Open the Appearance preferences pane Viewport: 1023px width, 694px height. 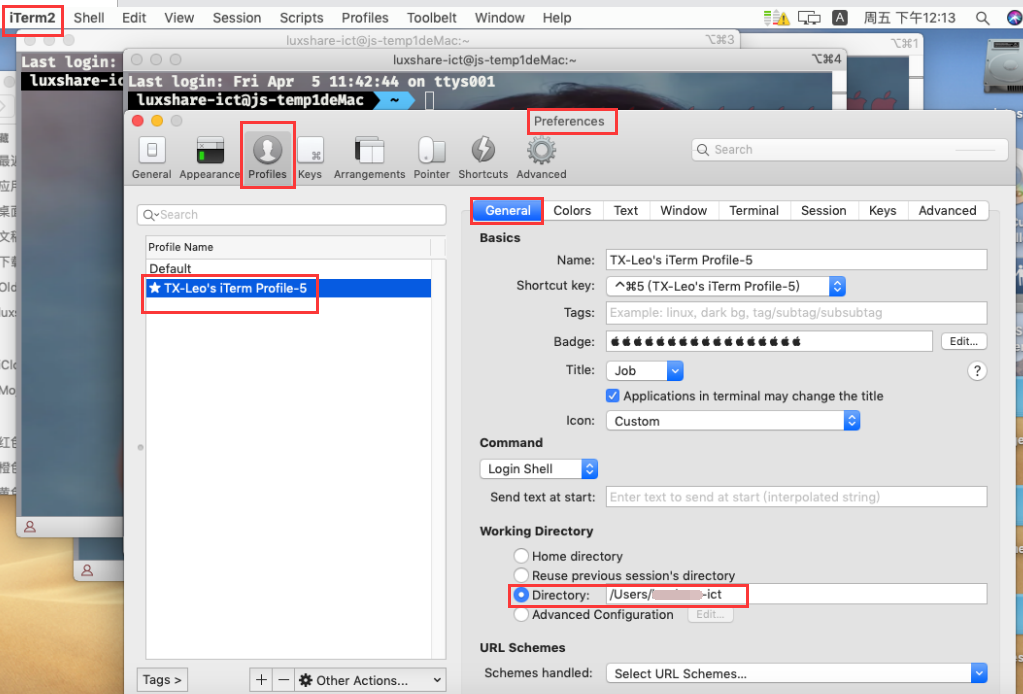click(209, 157)
